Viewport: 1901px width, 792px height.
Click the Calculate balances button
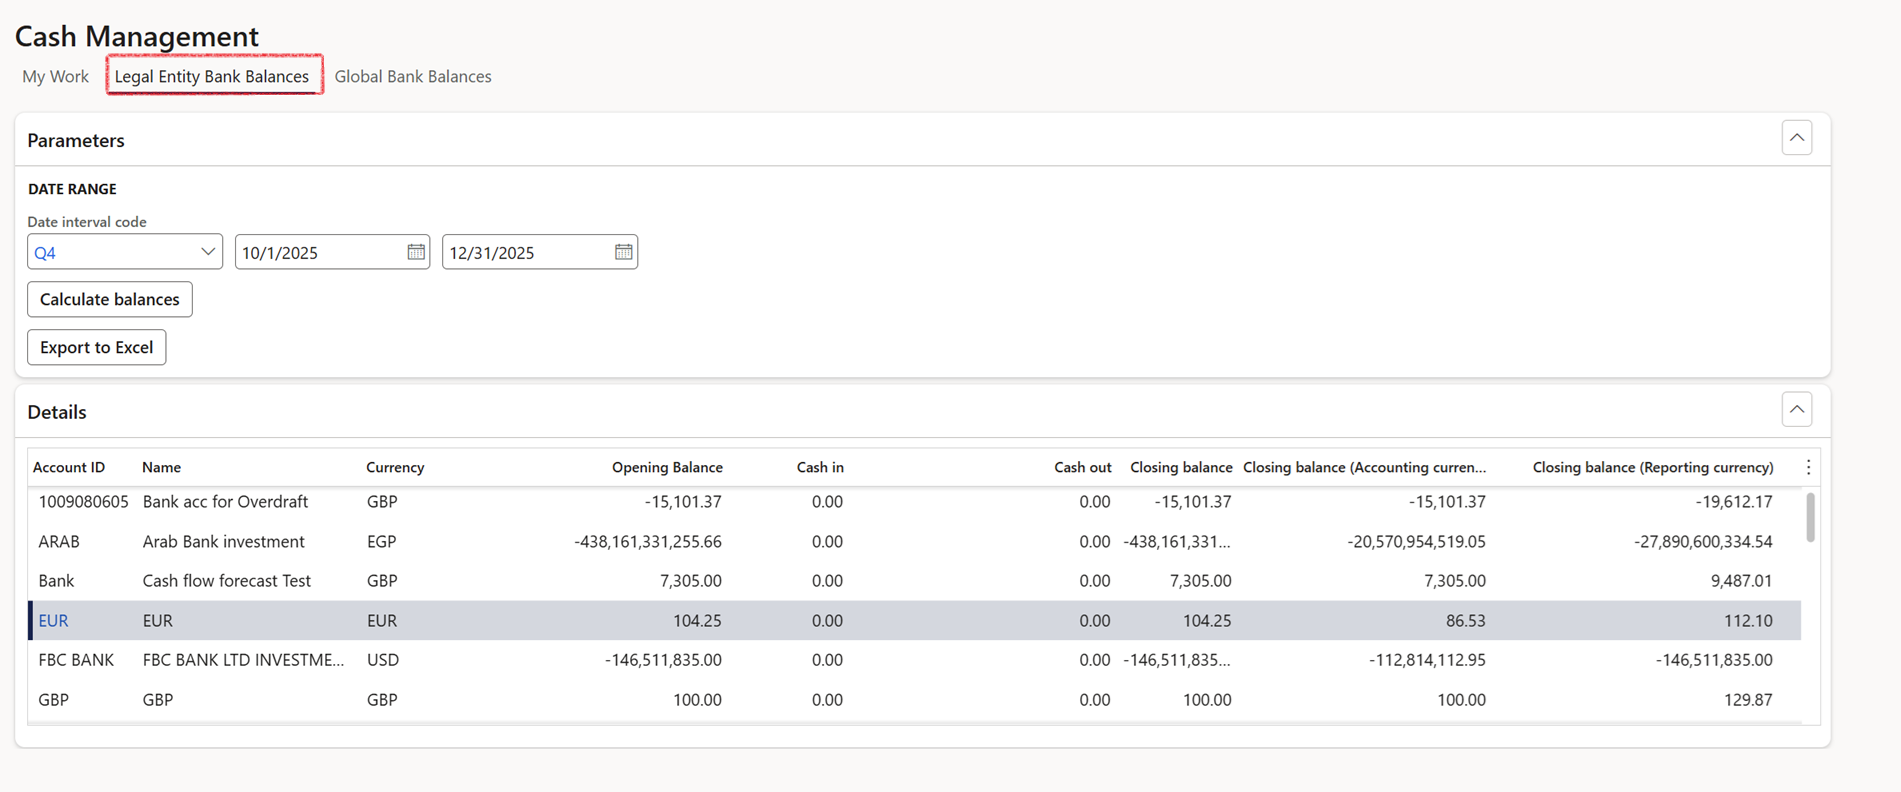(x=110, y=299)
